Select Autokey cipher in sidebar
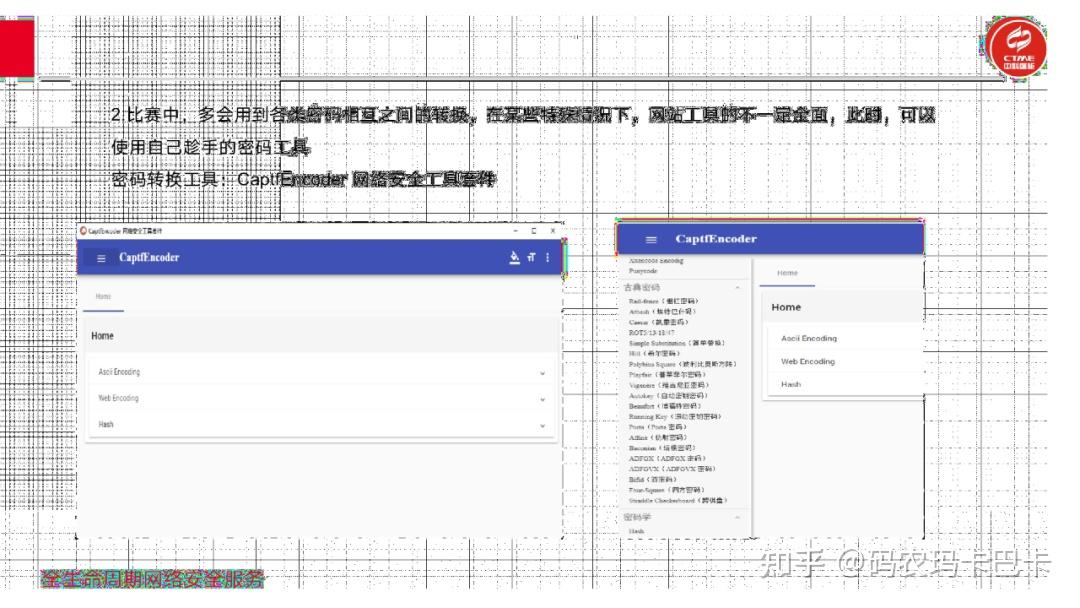The image size is (1080, 608). click(667, 395)
